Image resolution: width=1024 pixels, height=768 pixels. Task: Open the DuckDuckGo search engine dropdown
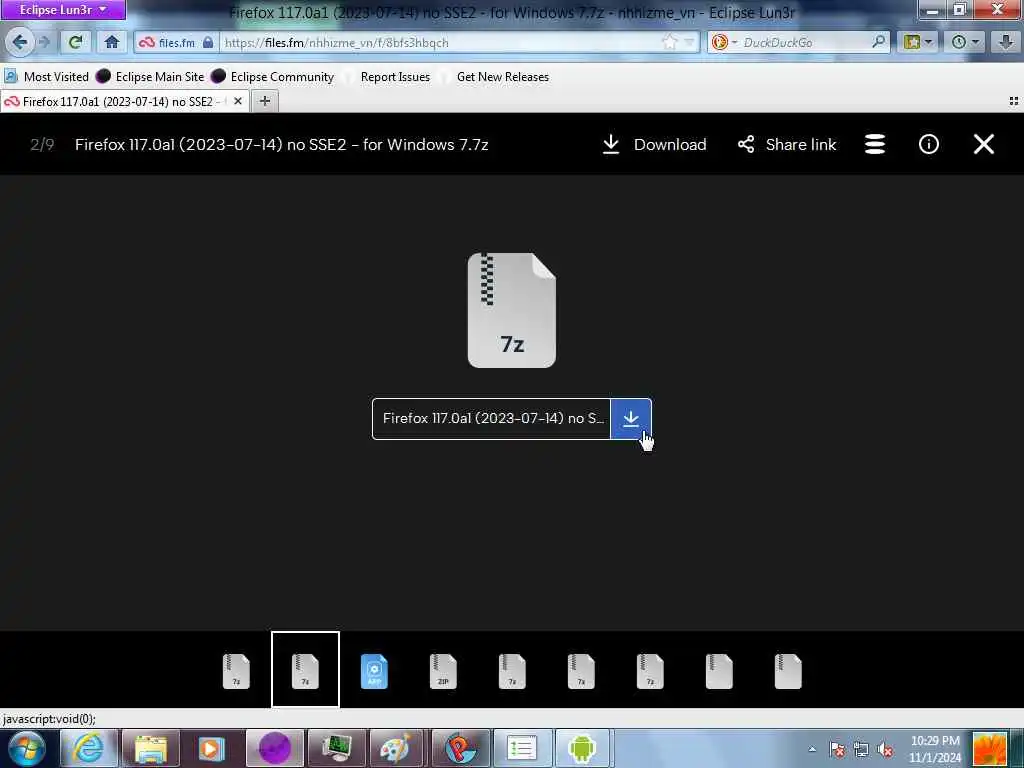pyautogui.click(x=724, y=42)
